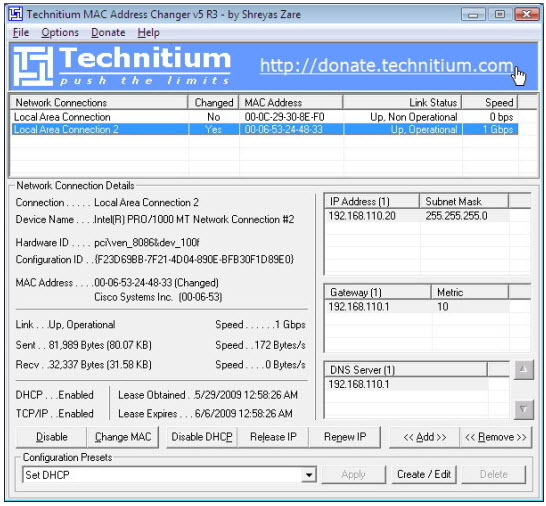546x506 pixels.
Task: Open the Set DHCP presets dropdown arrow
Action: [309, 475]
